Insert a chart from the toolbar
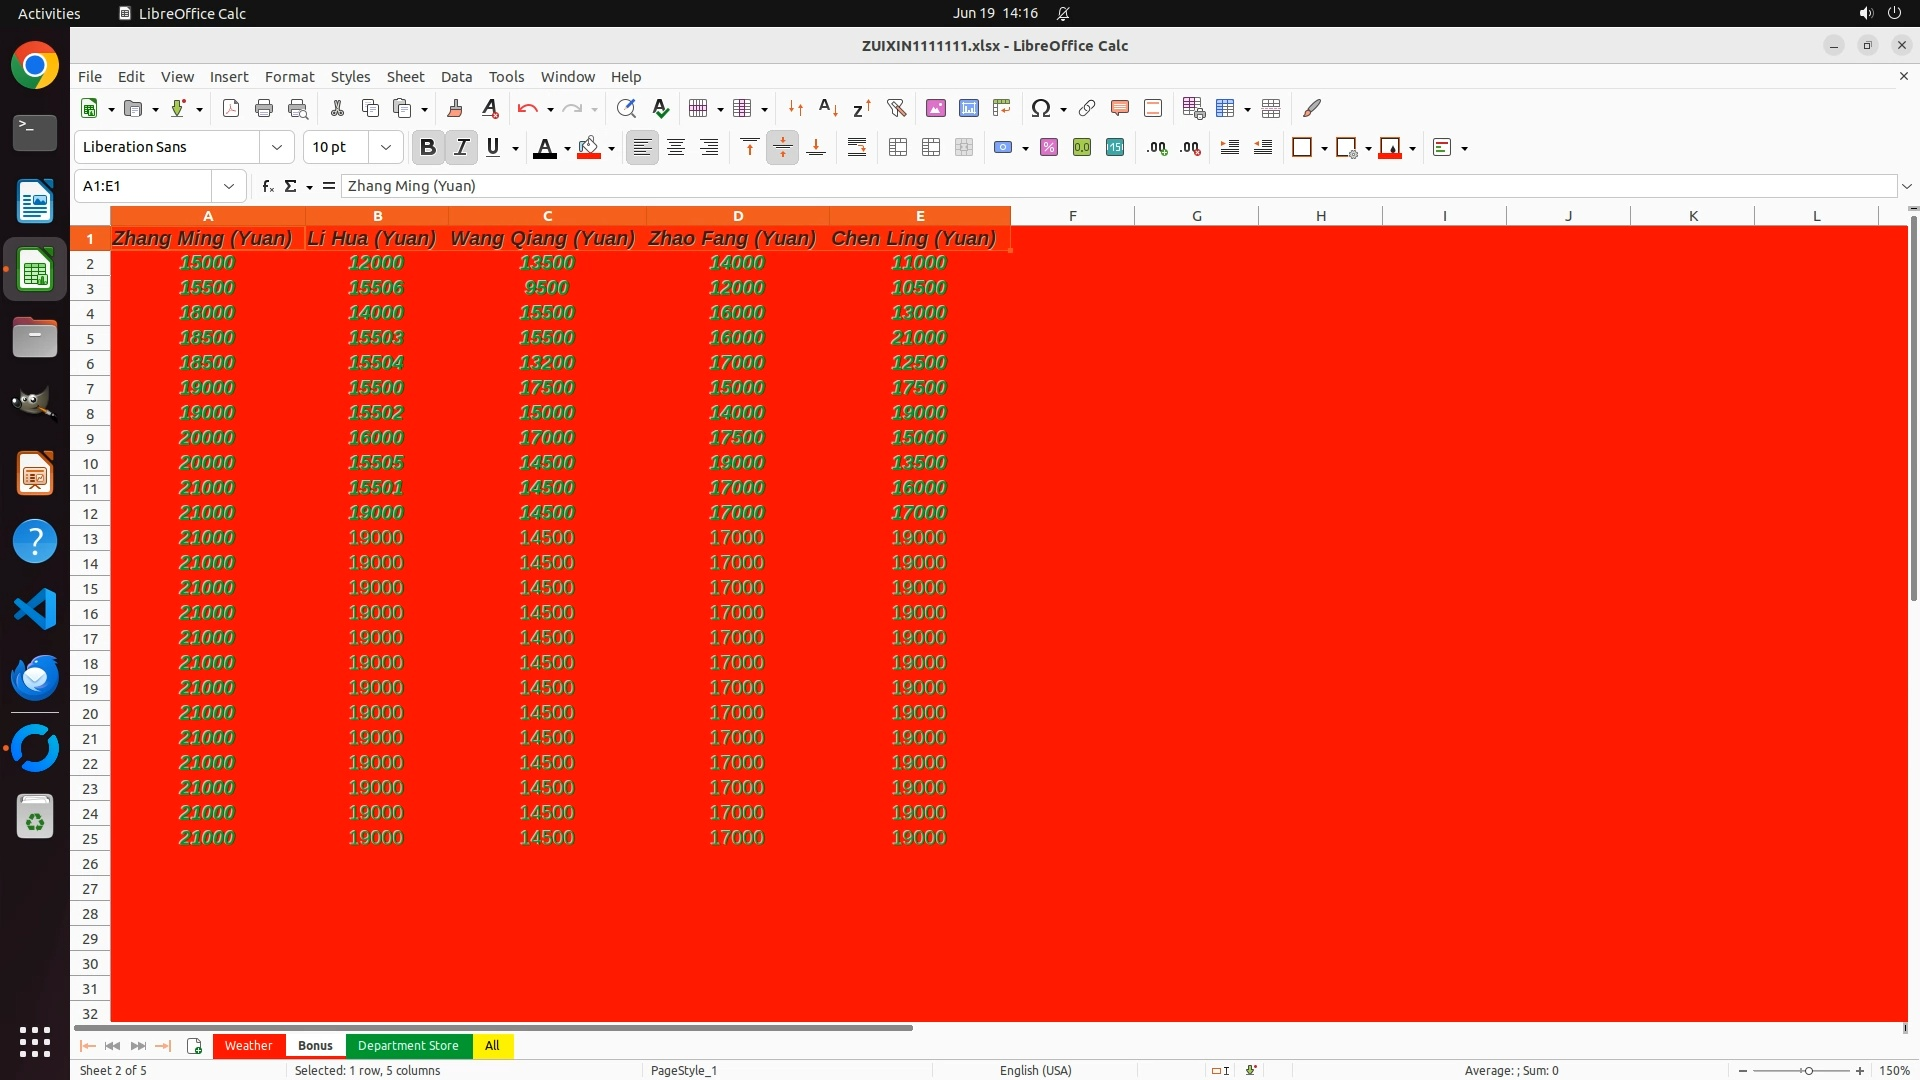The width and height of the screenshot is (1920, 1080). [968, 108]
